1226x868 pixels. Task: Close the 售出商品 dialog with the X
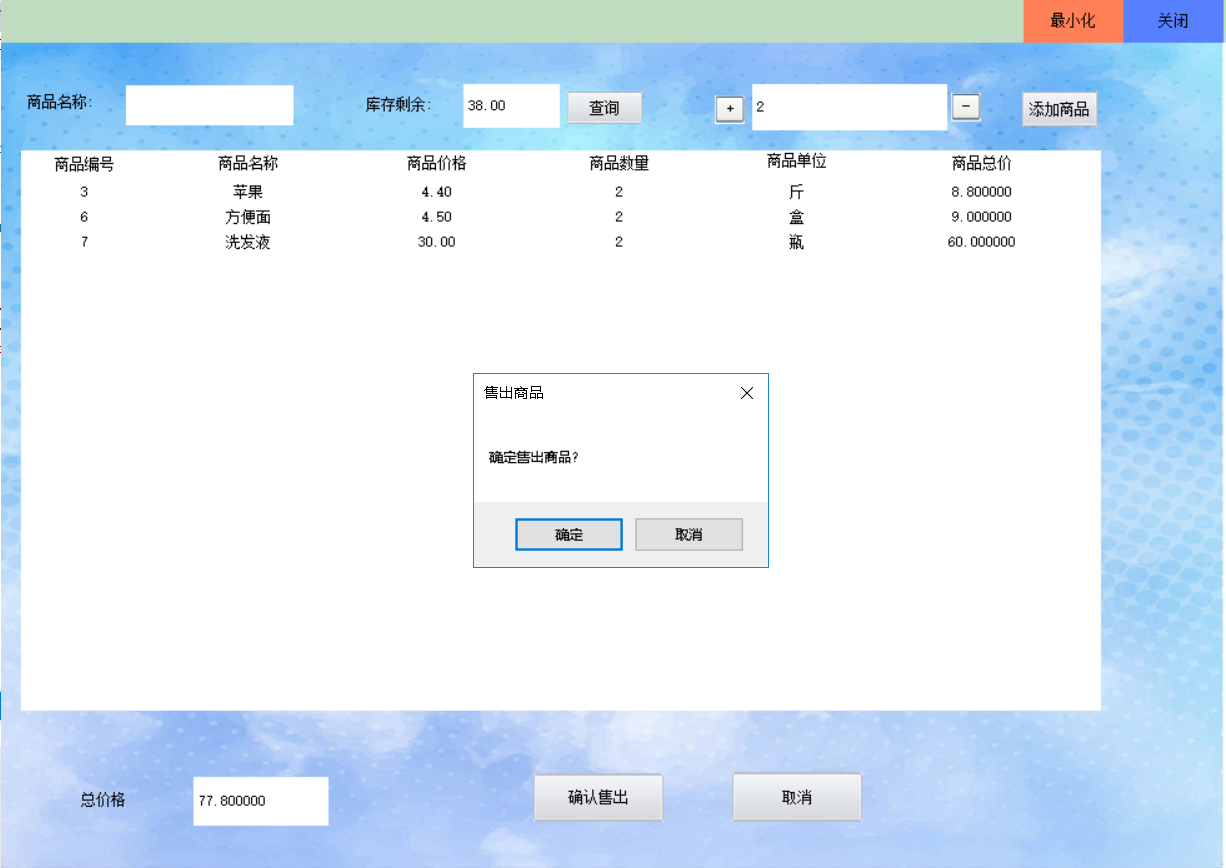tap(746, 393)
